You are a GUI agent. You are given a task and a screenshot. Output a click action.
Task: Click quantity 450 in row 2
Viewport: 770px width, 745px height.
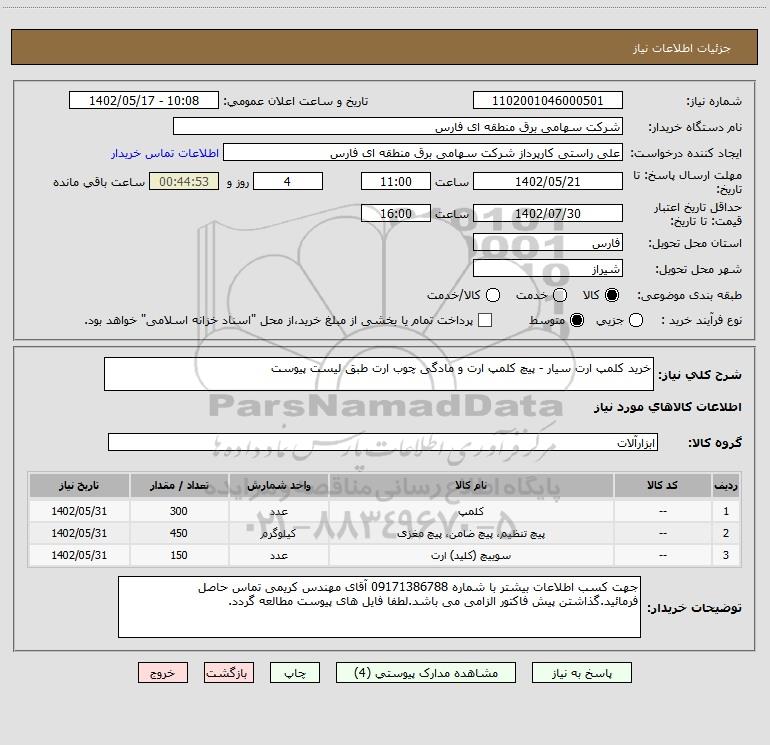(x=179, y=533)
